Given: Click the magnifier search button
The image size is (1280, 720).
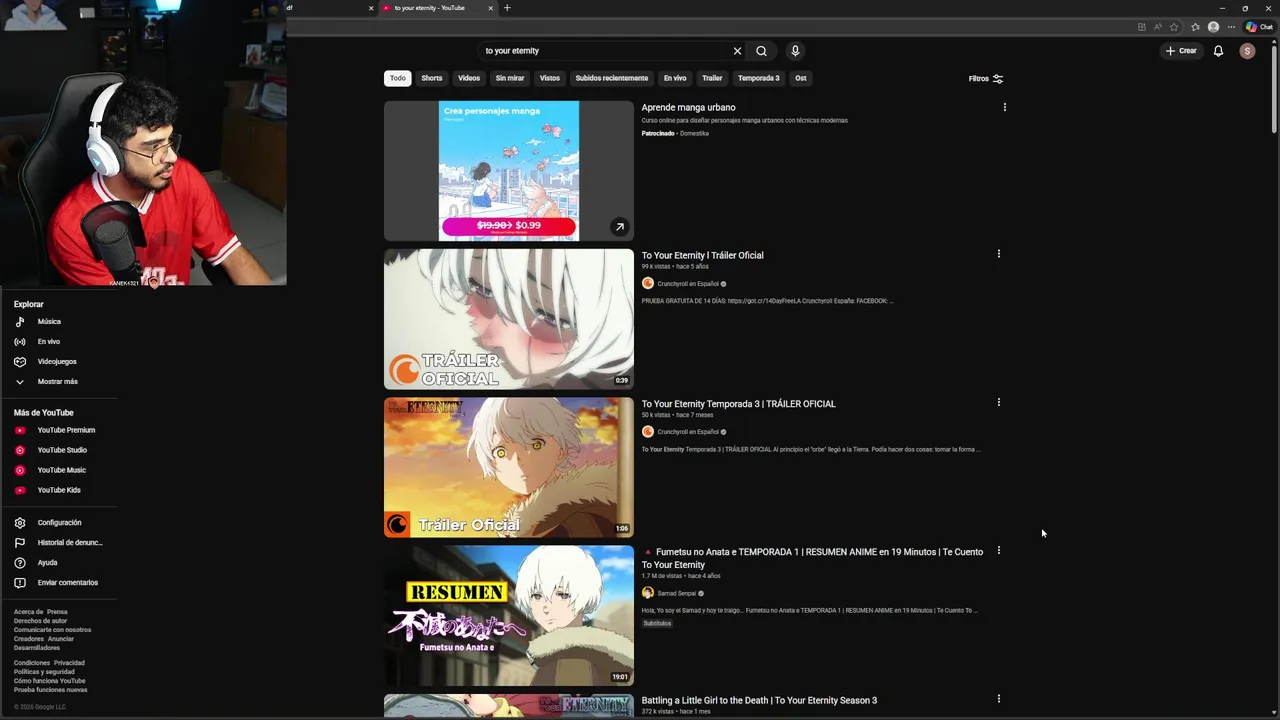Looking at the screenshot, I should click(761, 51).
